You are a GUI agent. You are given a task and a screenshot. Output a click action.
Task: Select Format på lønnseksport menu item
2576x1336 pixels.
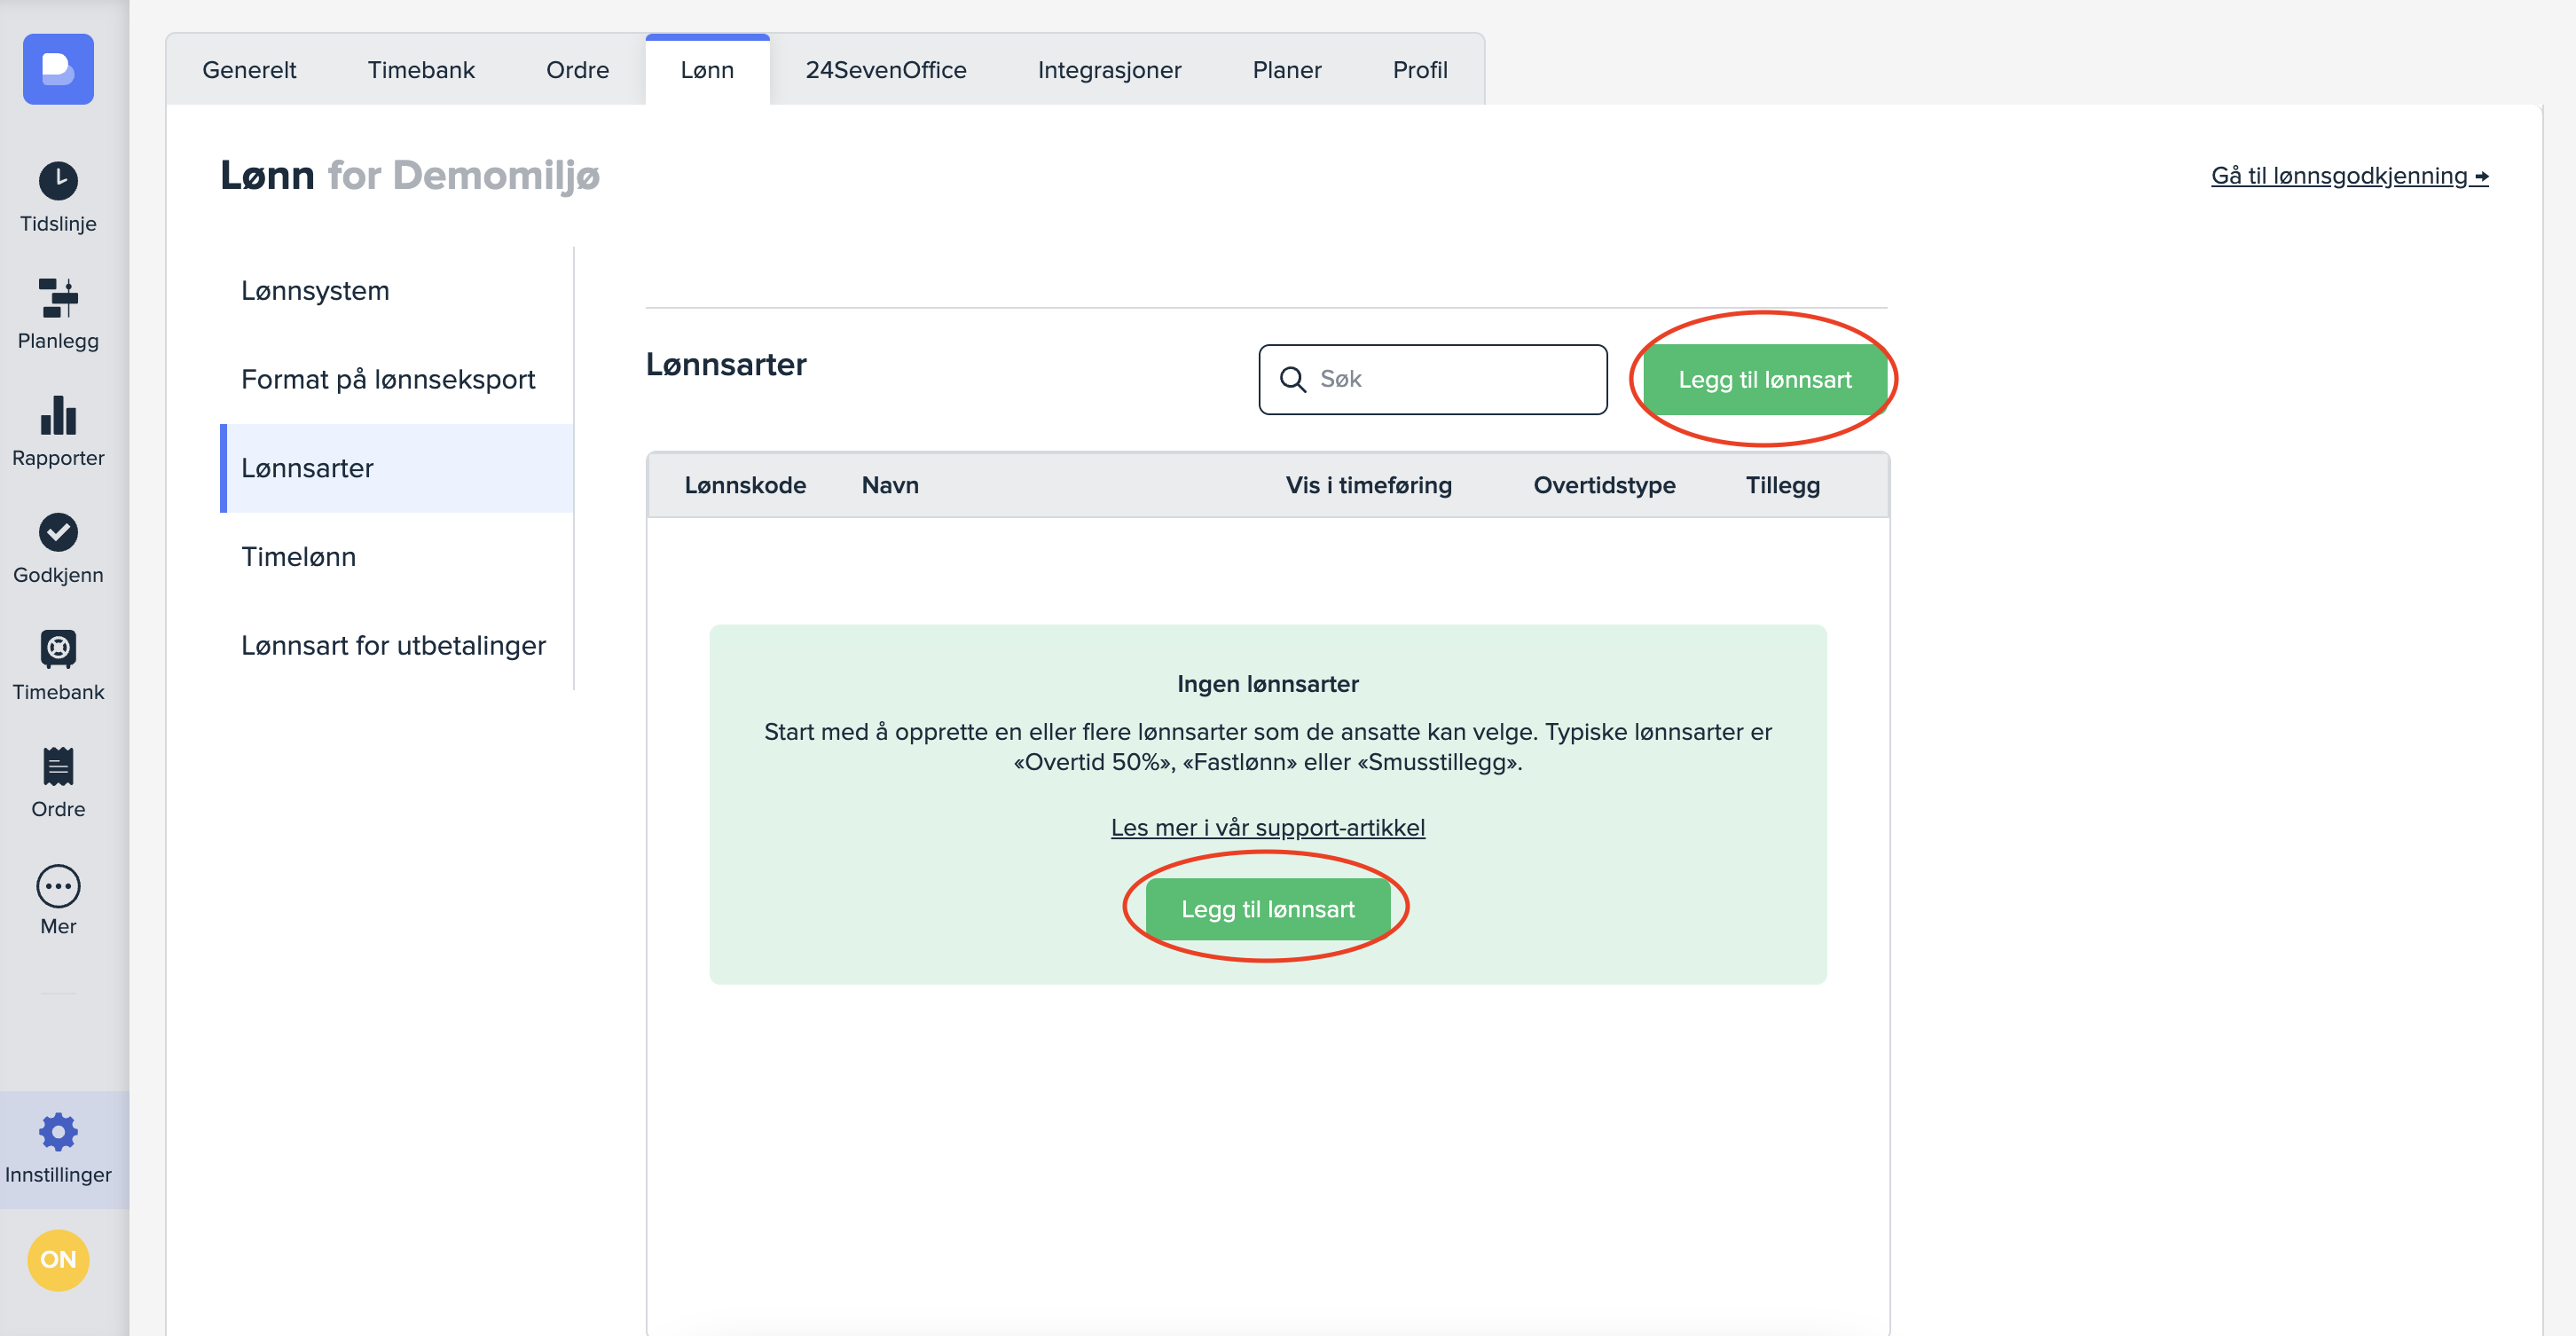click(x=388, y=379)
